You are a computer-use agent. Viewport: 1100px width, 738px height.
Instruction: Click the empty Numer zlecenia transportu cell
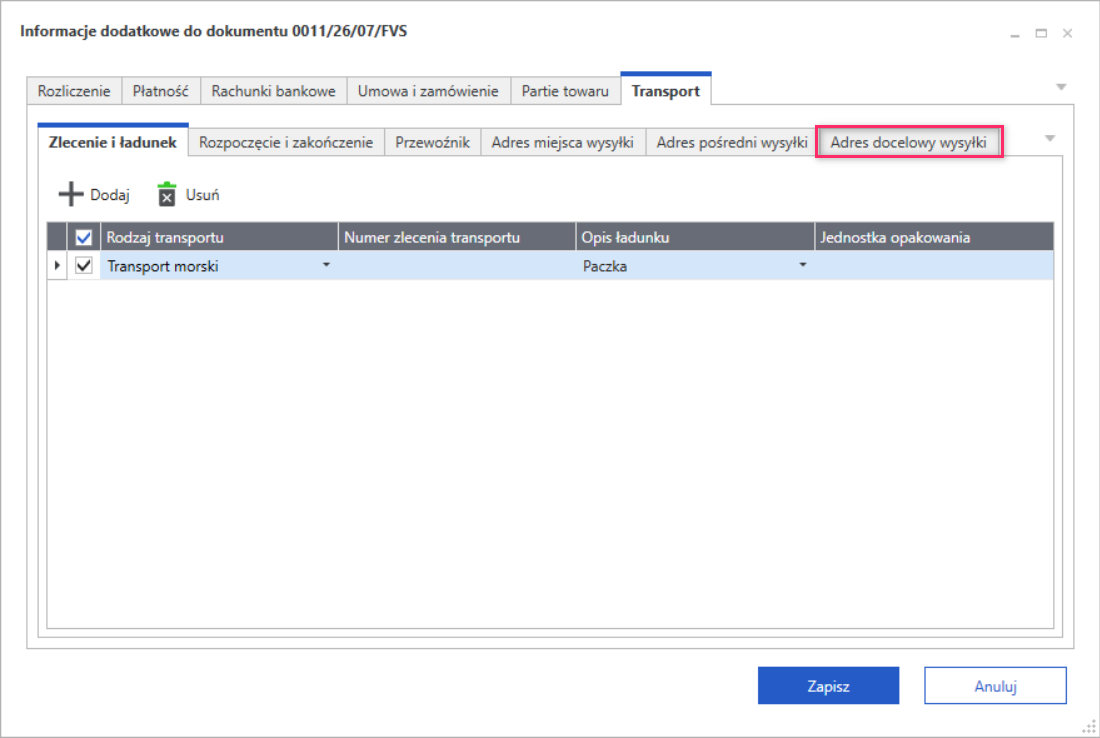[x=457, y=265]
